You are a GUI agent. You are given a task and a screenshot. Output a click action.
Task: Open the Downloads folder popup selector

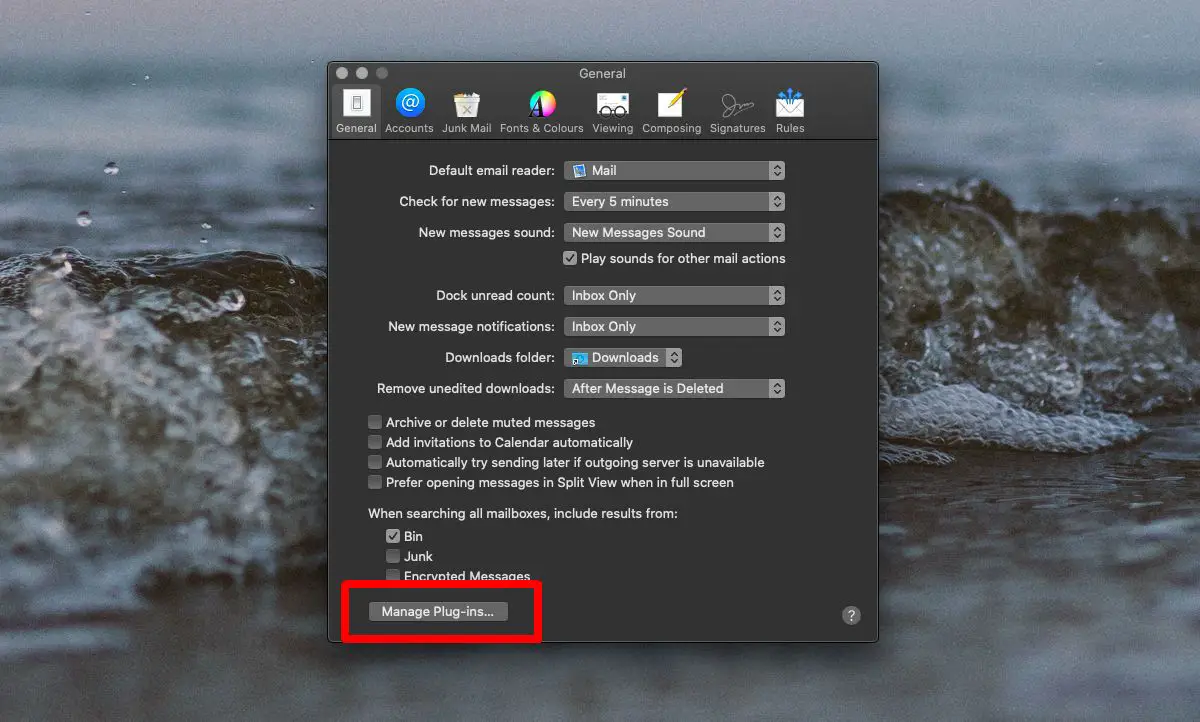(x=624, y=357)
